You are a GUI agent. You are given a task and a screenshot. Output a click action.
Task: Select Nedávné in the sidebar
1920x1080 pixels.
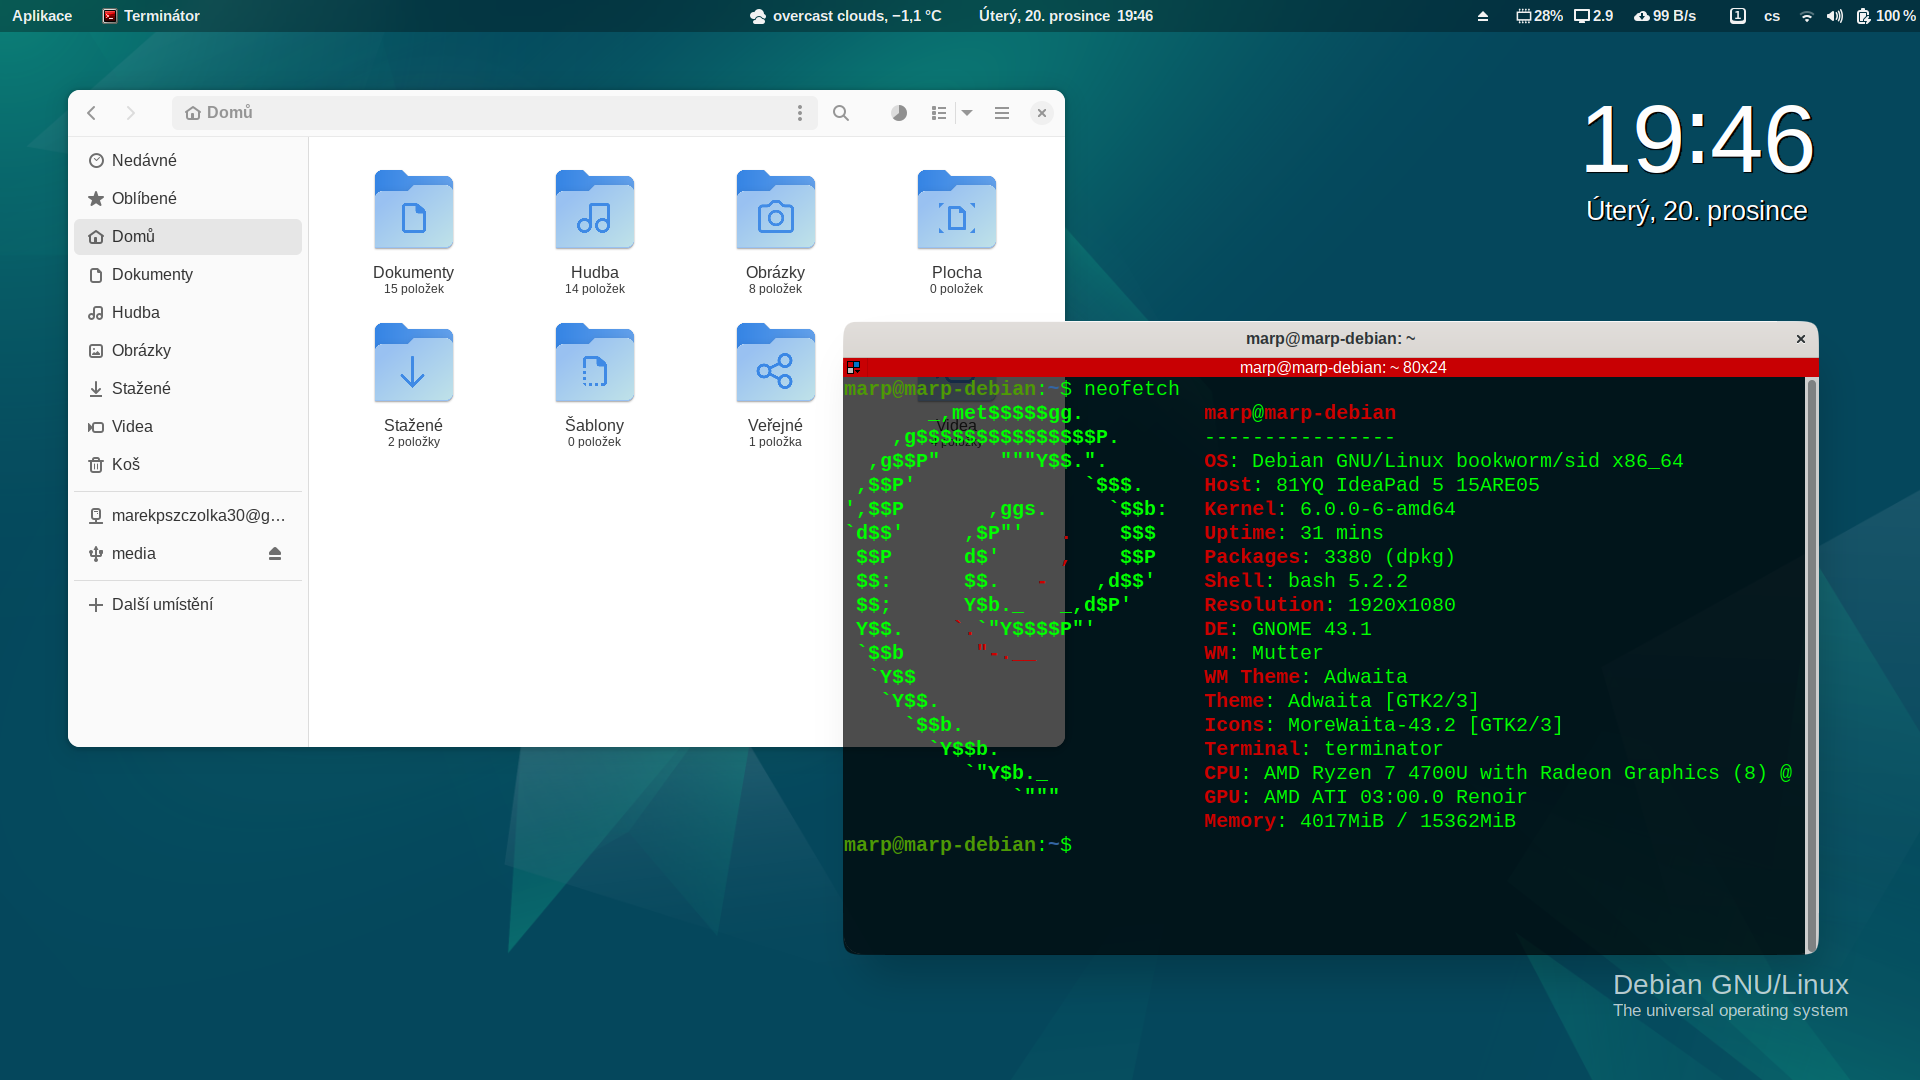188,160
